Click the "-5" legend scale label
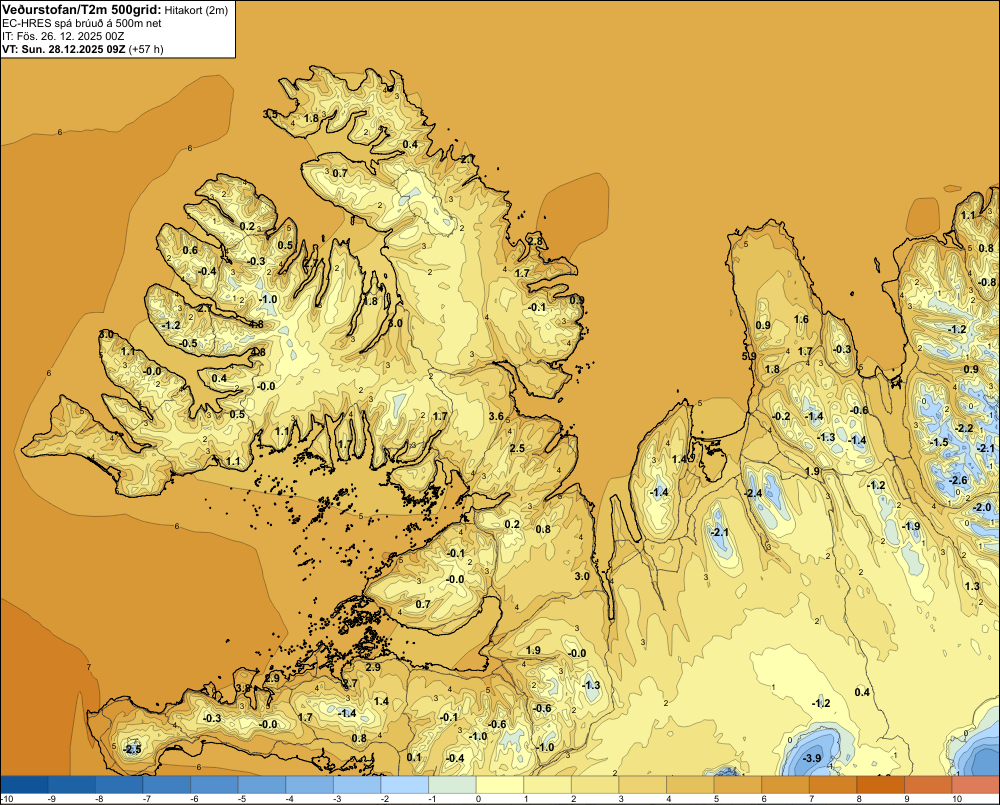 [242, 799]
